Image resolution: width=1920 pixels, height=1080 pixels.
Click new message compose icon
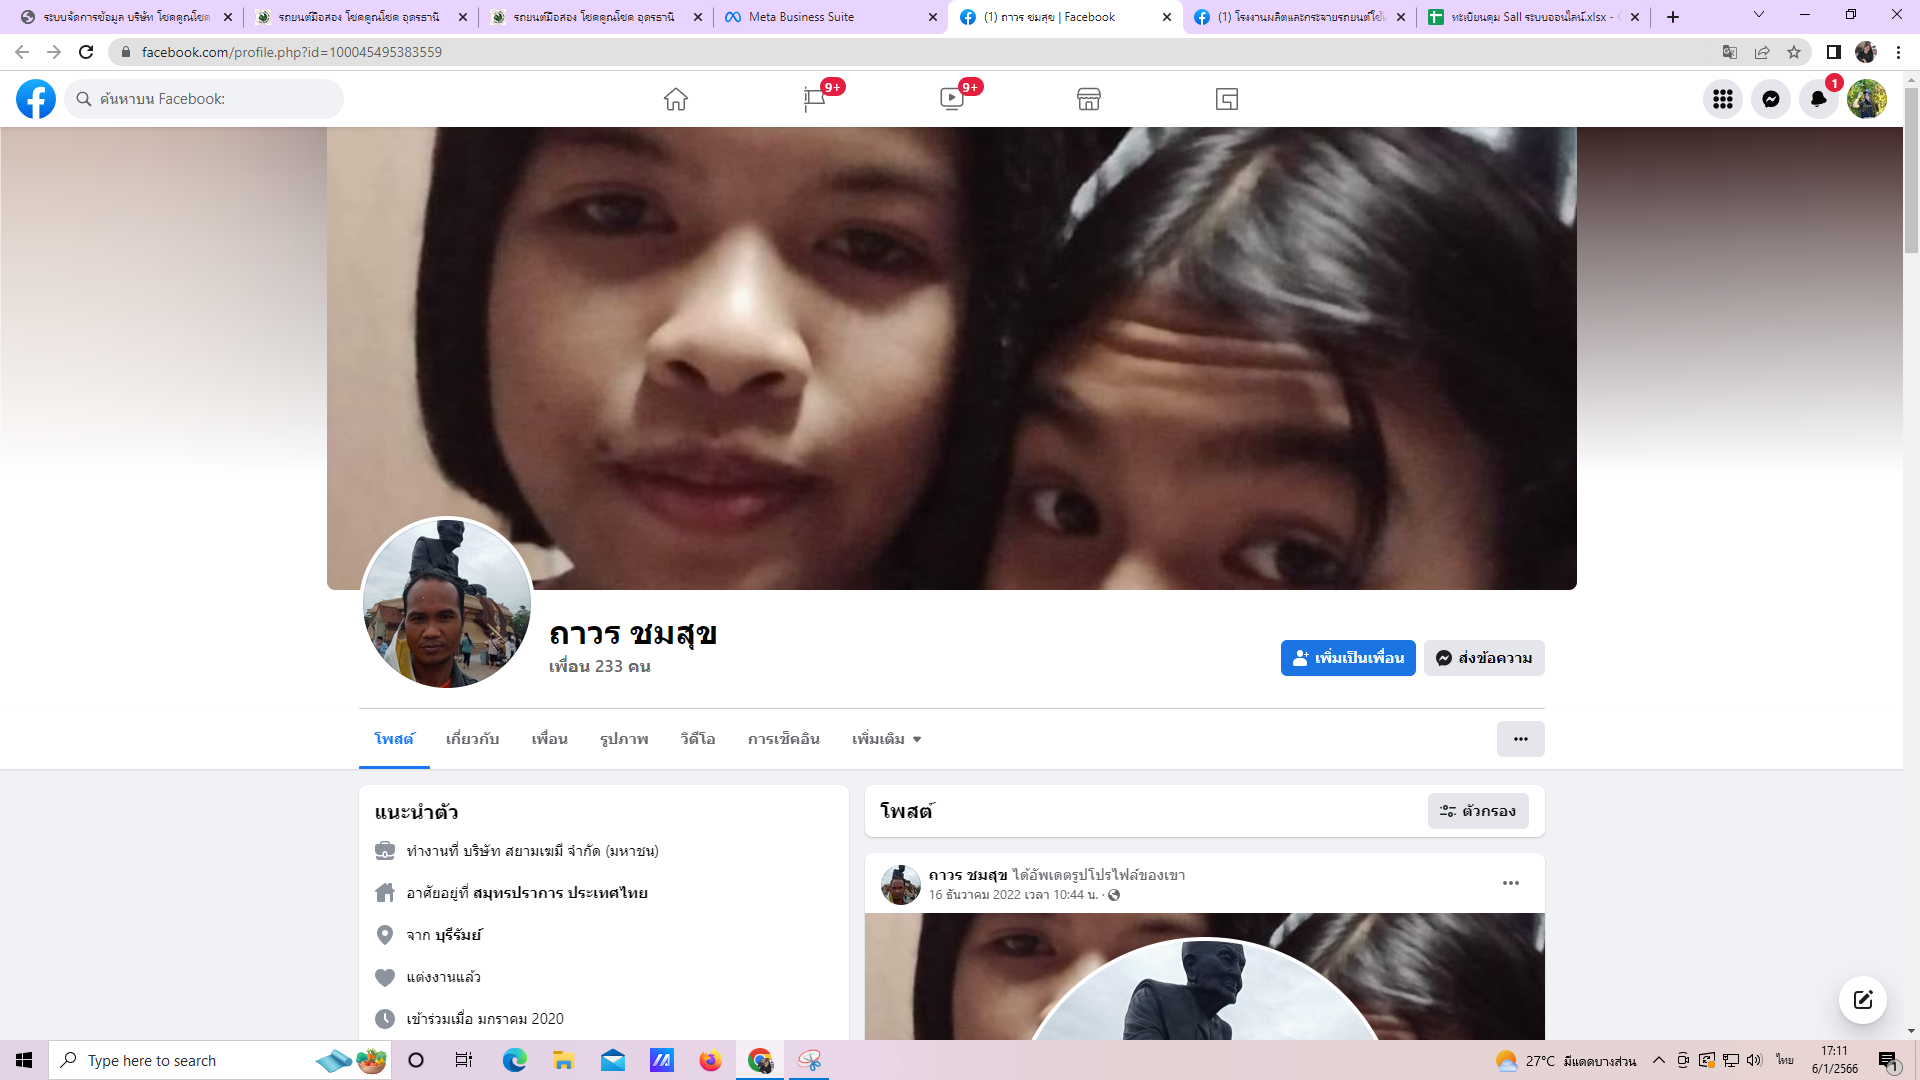(1862, 1000)
